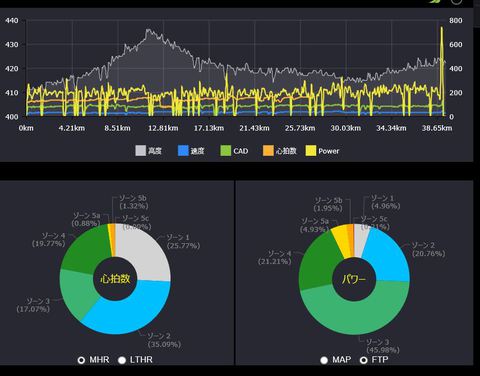Click the light blue power zone 2 slice
This screenshot has width=480, height=376.
(x=388, y=255)
